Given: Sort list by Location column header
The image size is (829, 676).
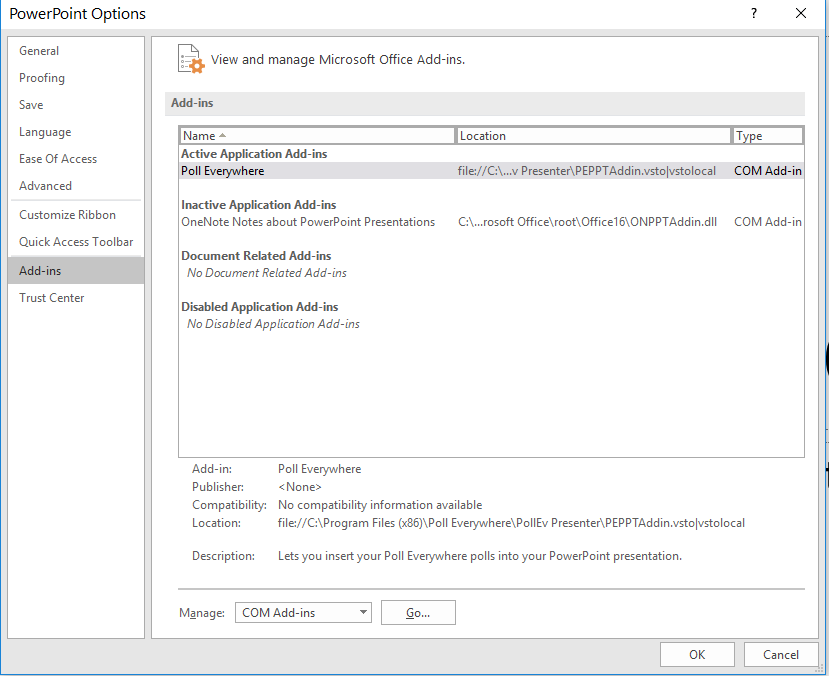Looking at the screenshot, I should pyautogui.click(x=593, y=136).
